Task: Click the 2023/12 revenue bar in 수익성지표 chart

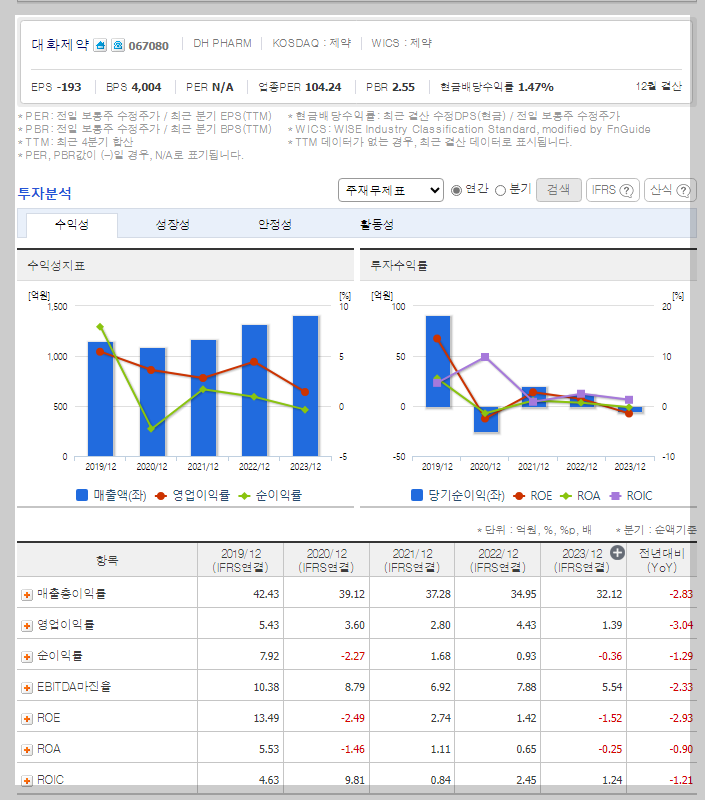Action: coord(306,386)
